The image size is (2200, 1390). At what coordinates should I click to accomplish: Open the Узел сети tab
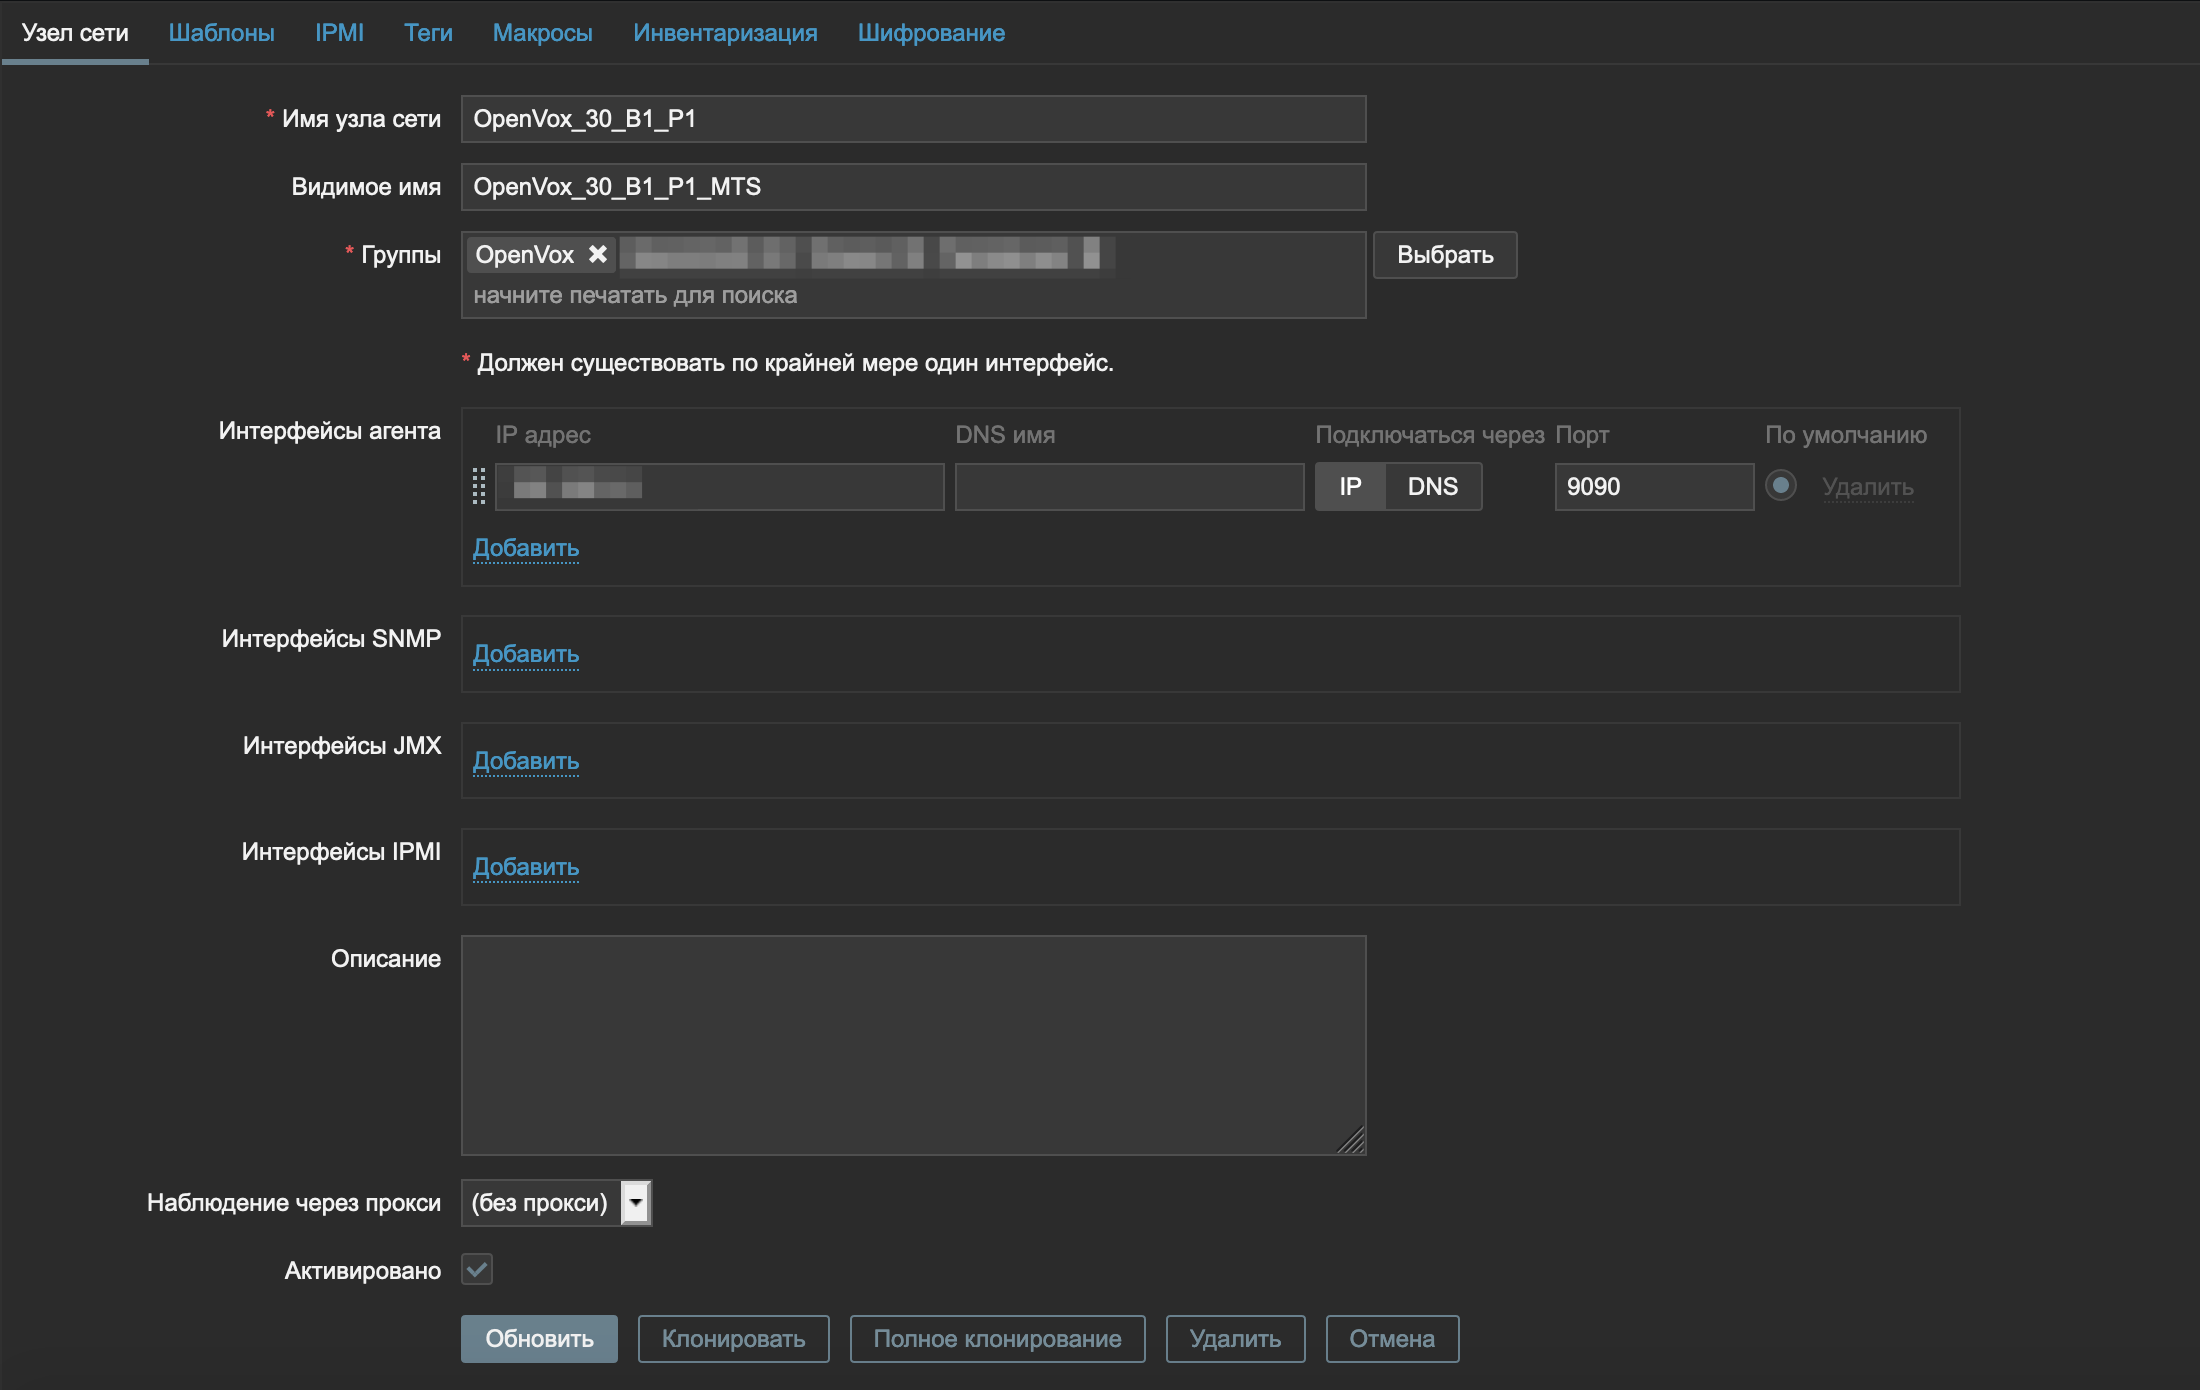click(75, 33)
